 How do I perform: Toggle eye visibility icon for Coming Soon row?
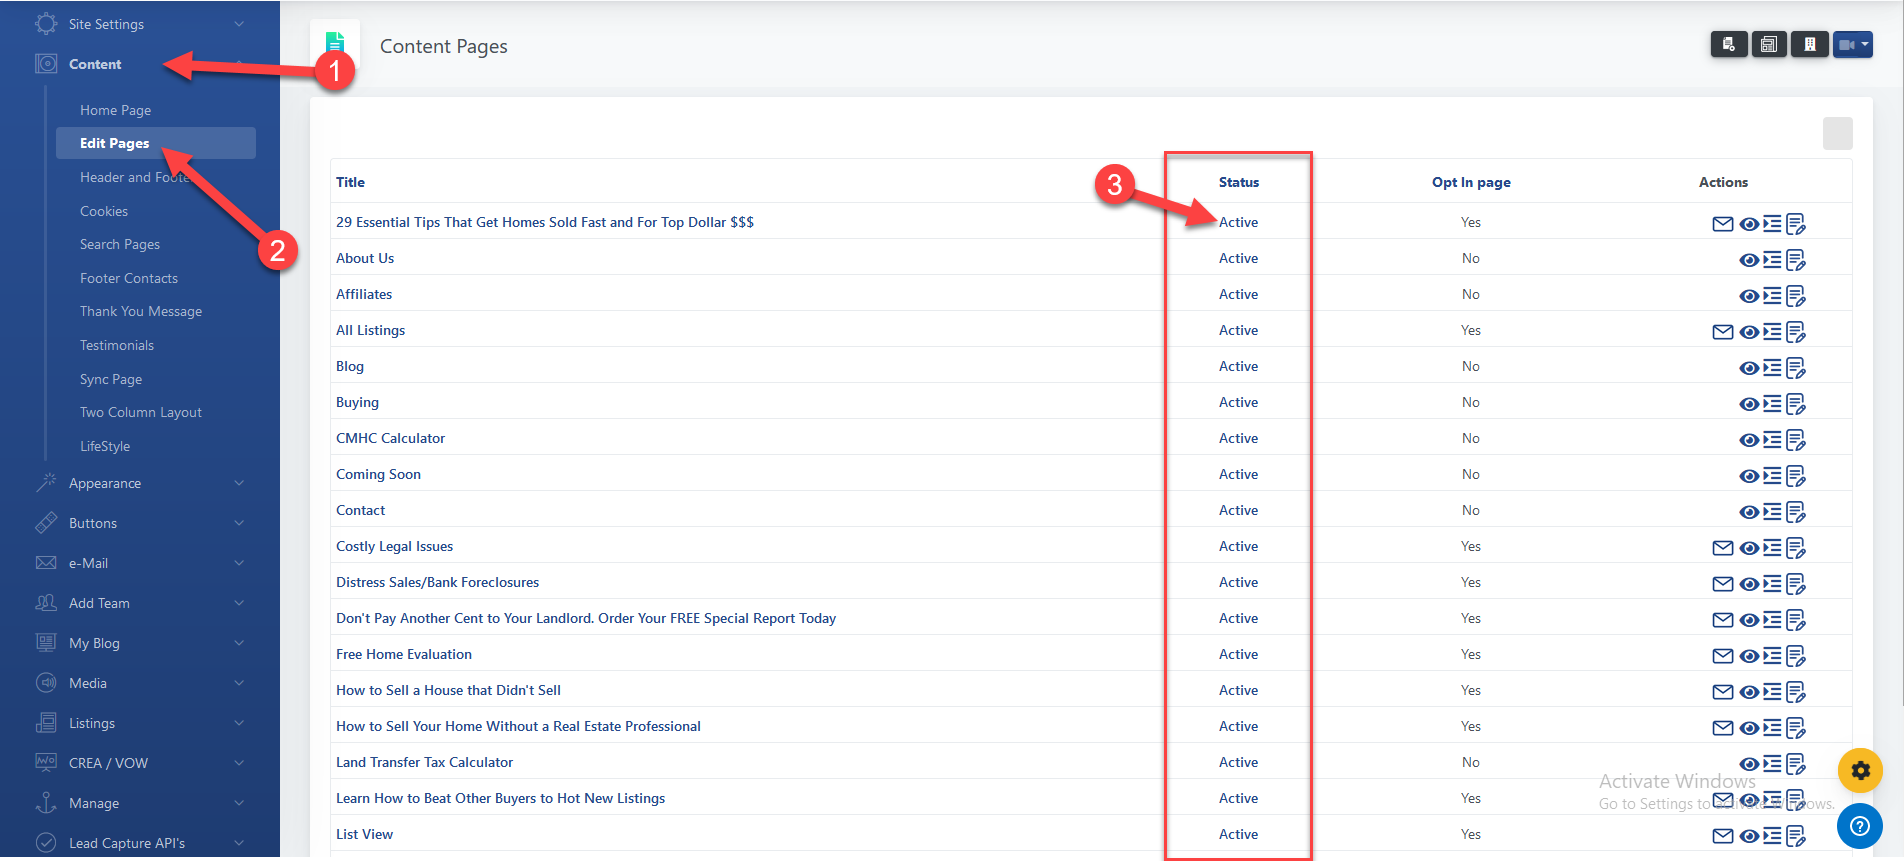(x=1748, y=476)
